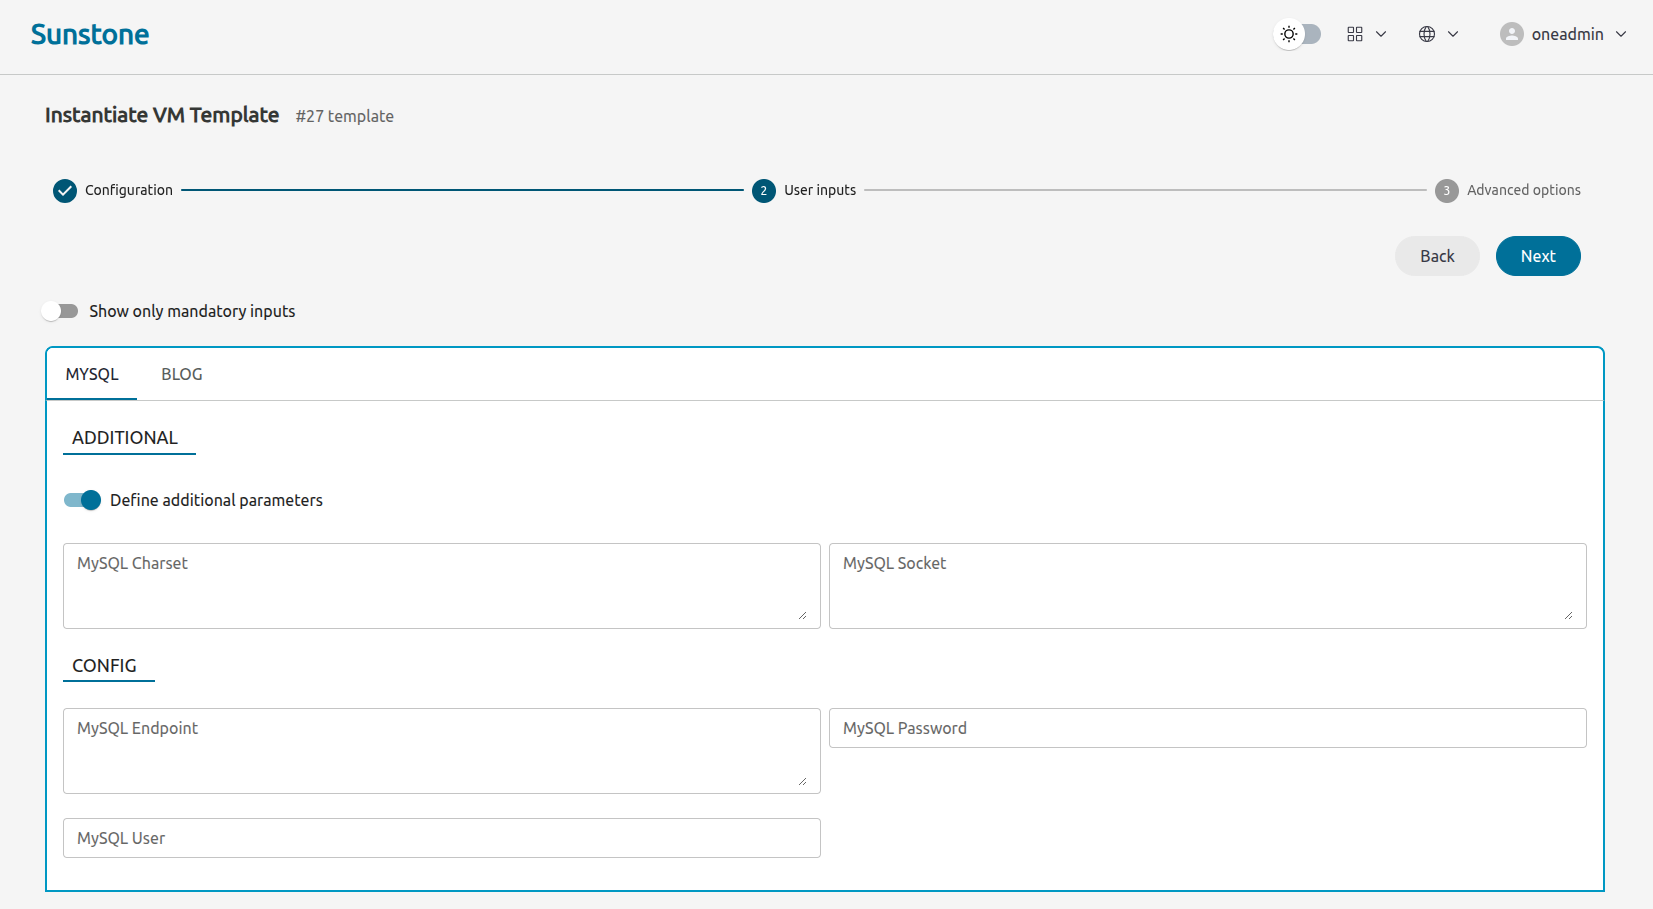Click the sun icon for dark mode
Image resolution: width=1653 pixels, height=909 pixels.
(1288, 33)
